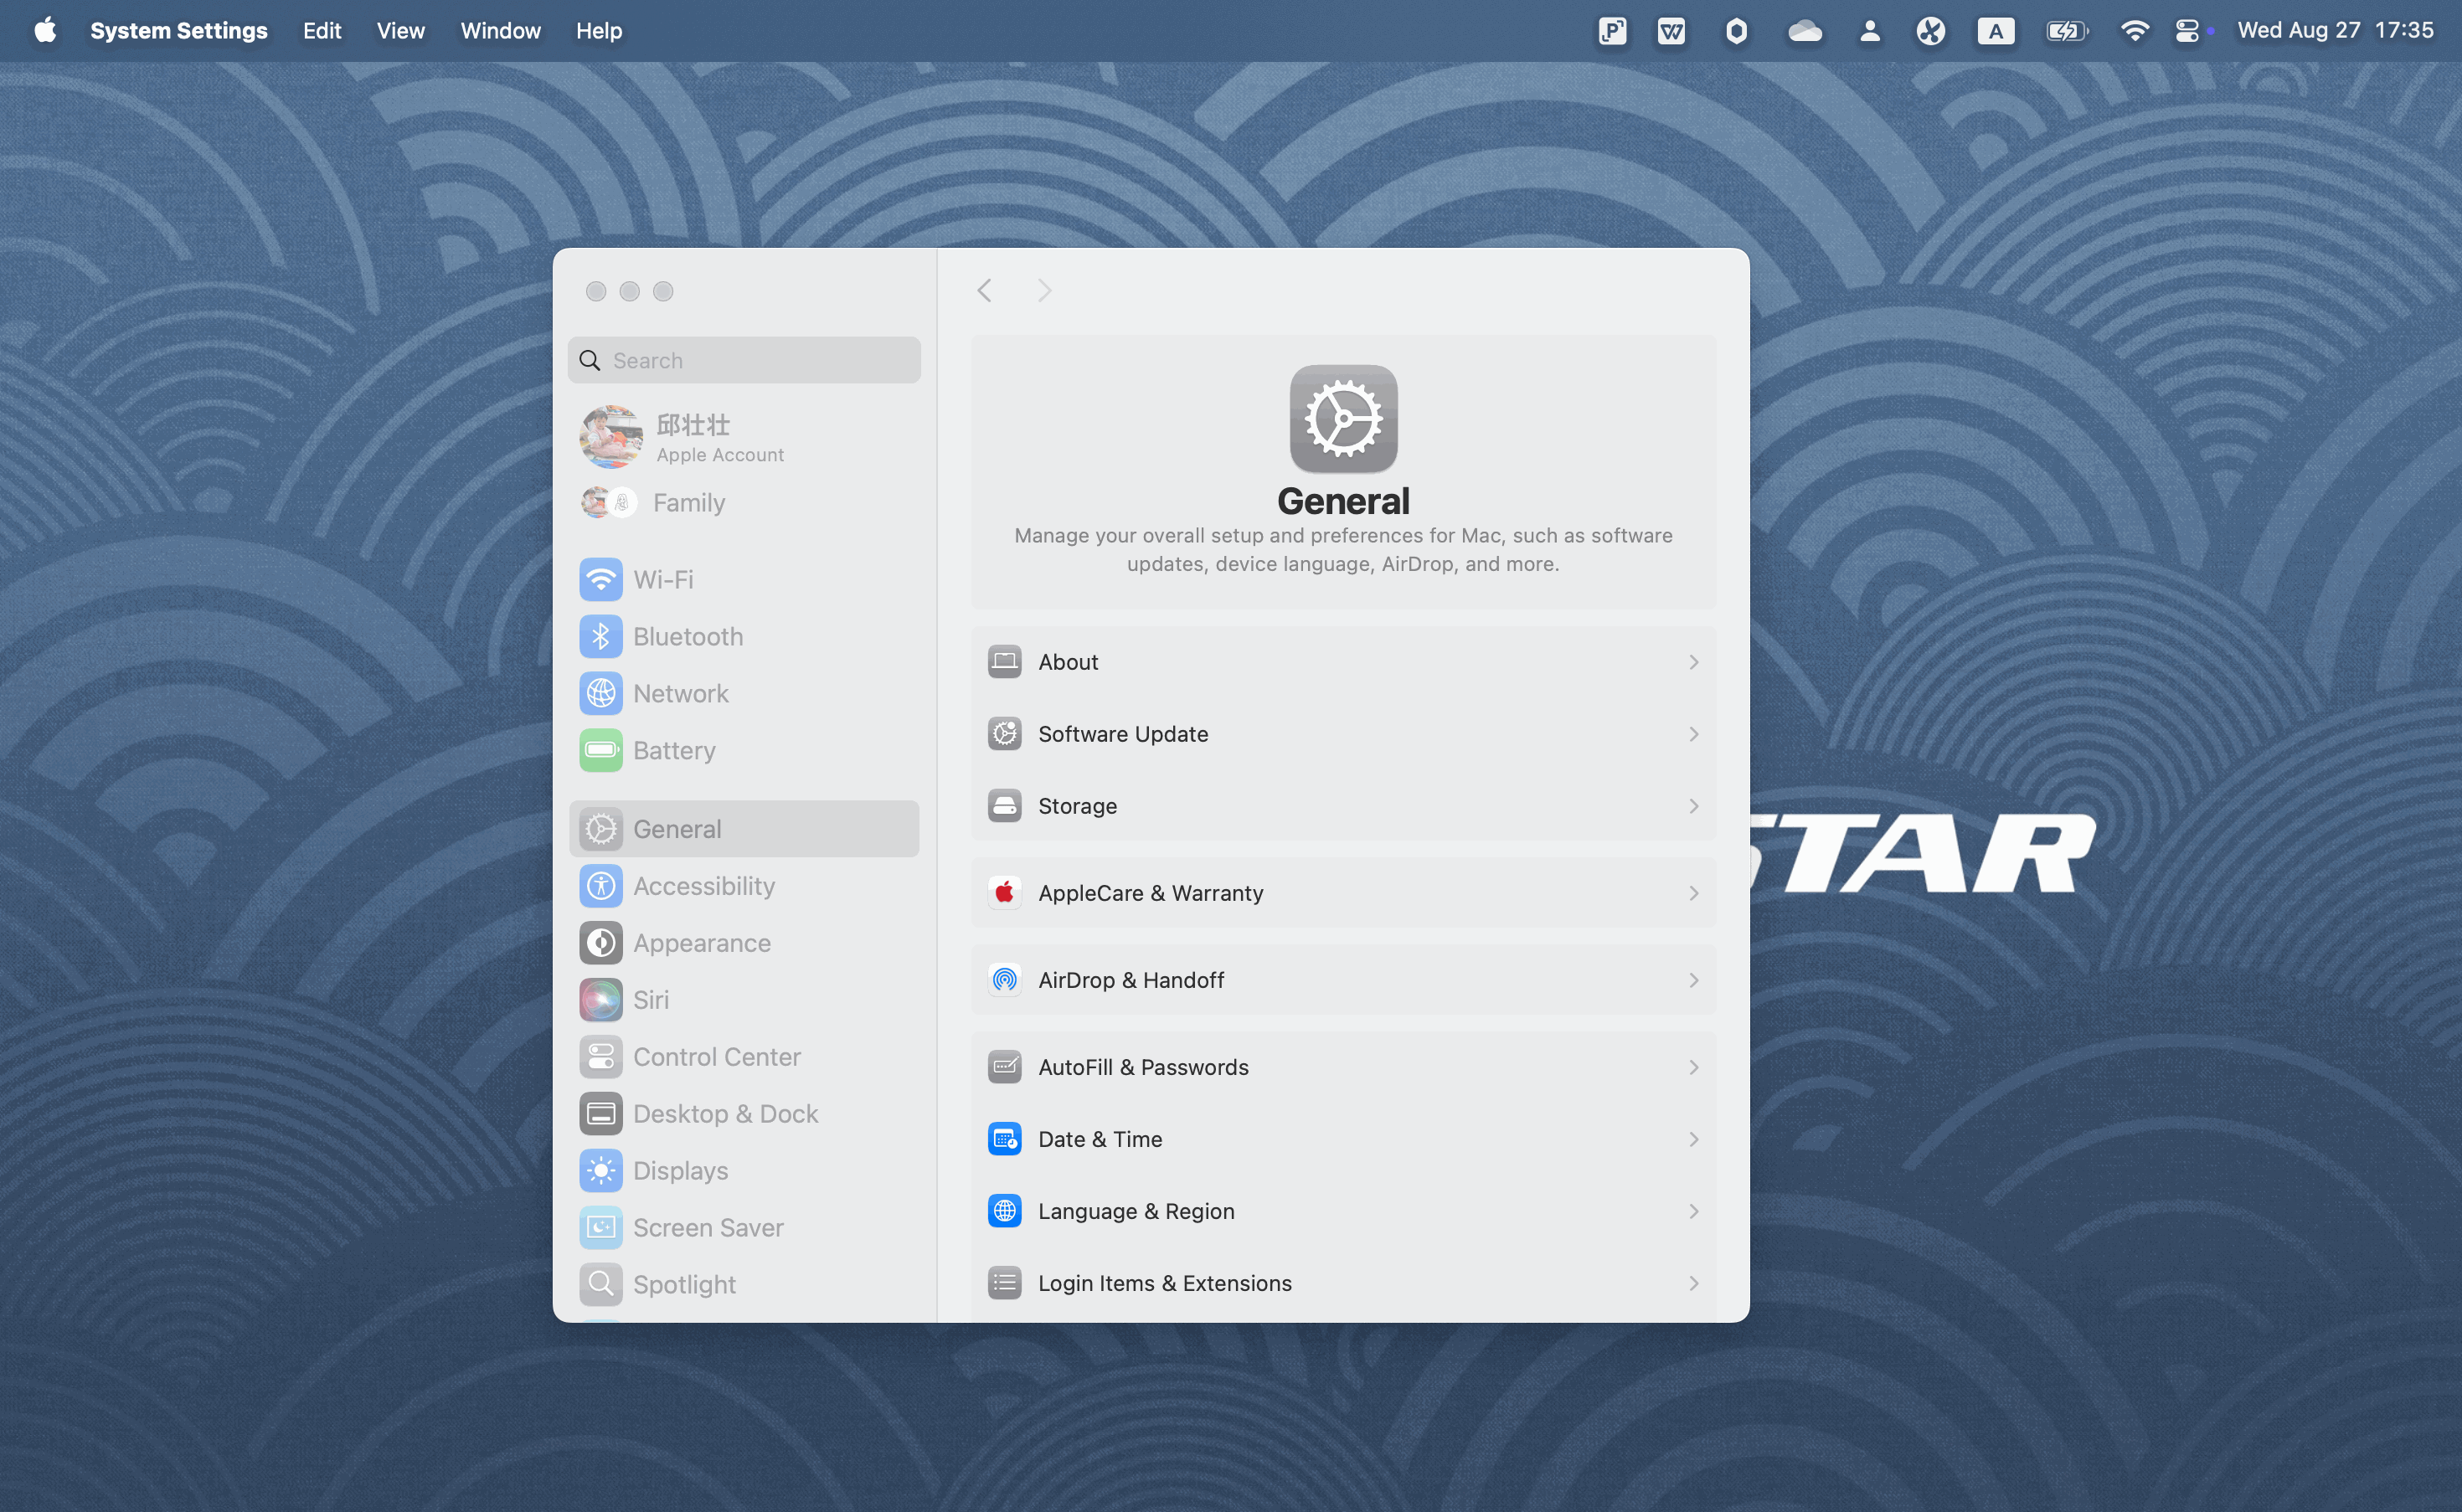Open Appearance settings

(744, 942)
